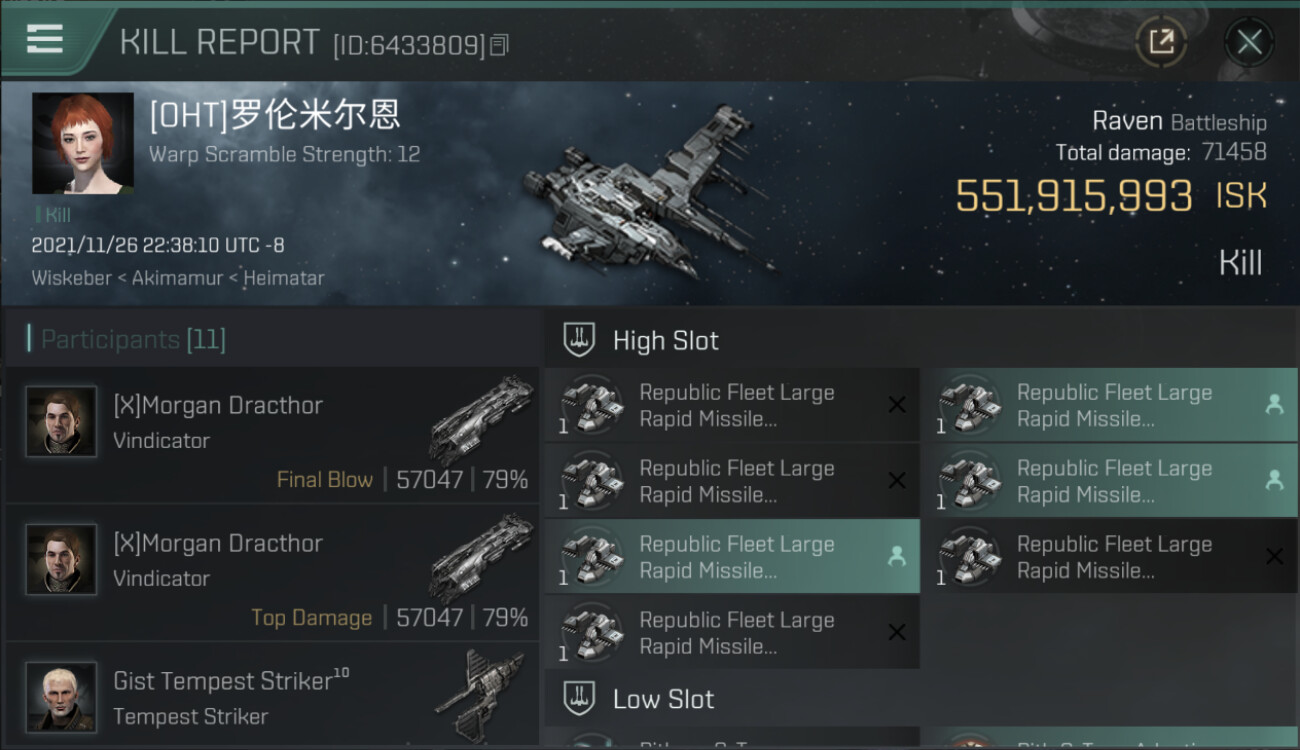Select highlighted missile launcher in left column
The width and height of the screenshot is (1300, 750).
(x=732, y=557)
